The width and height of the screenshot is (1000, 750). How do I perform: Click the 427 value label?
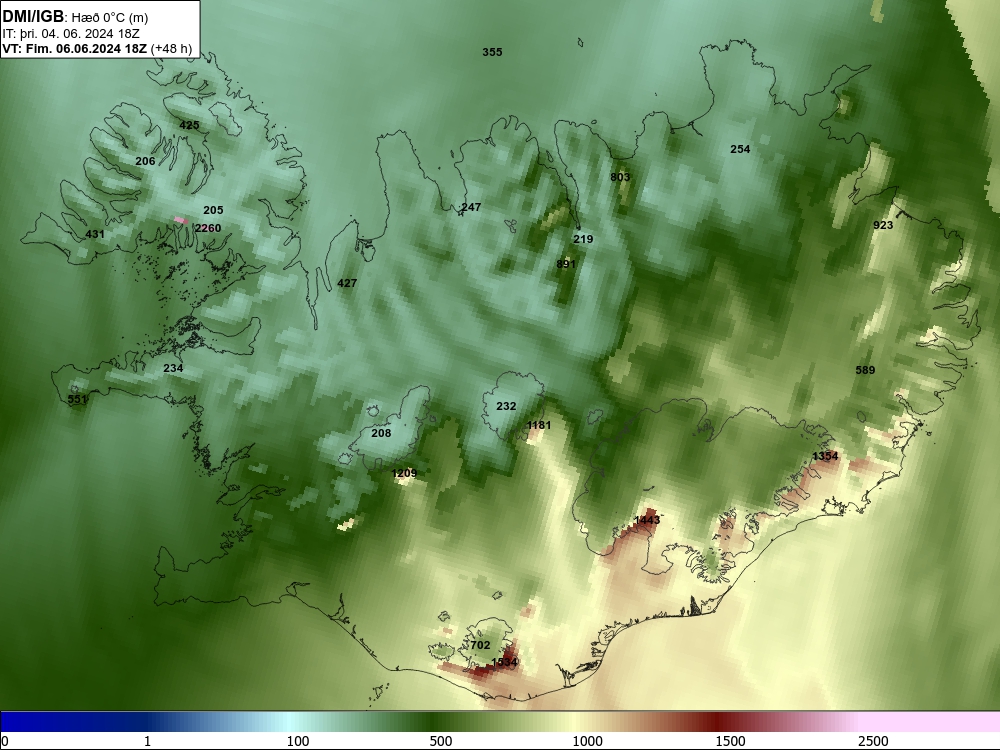(x=347, y=283)
